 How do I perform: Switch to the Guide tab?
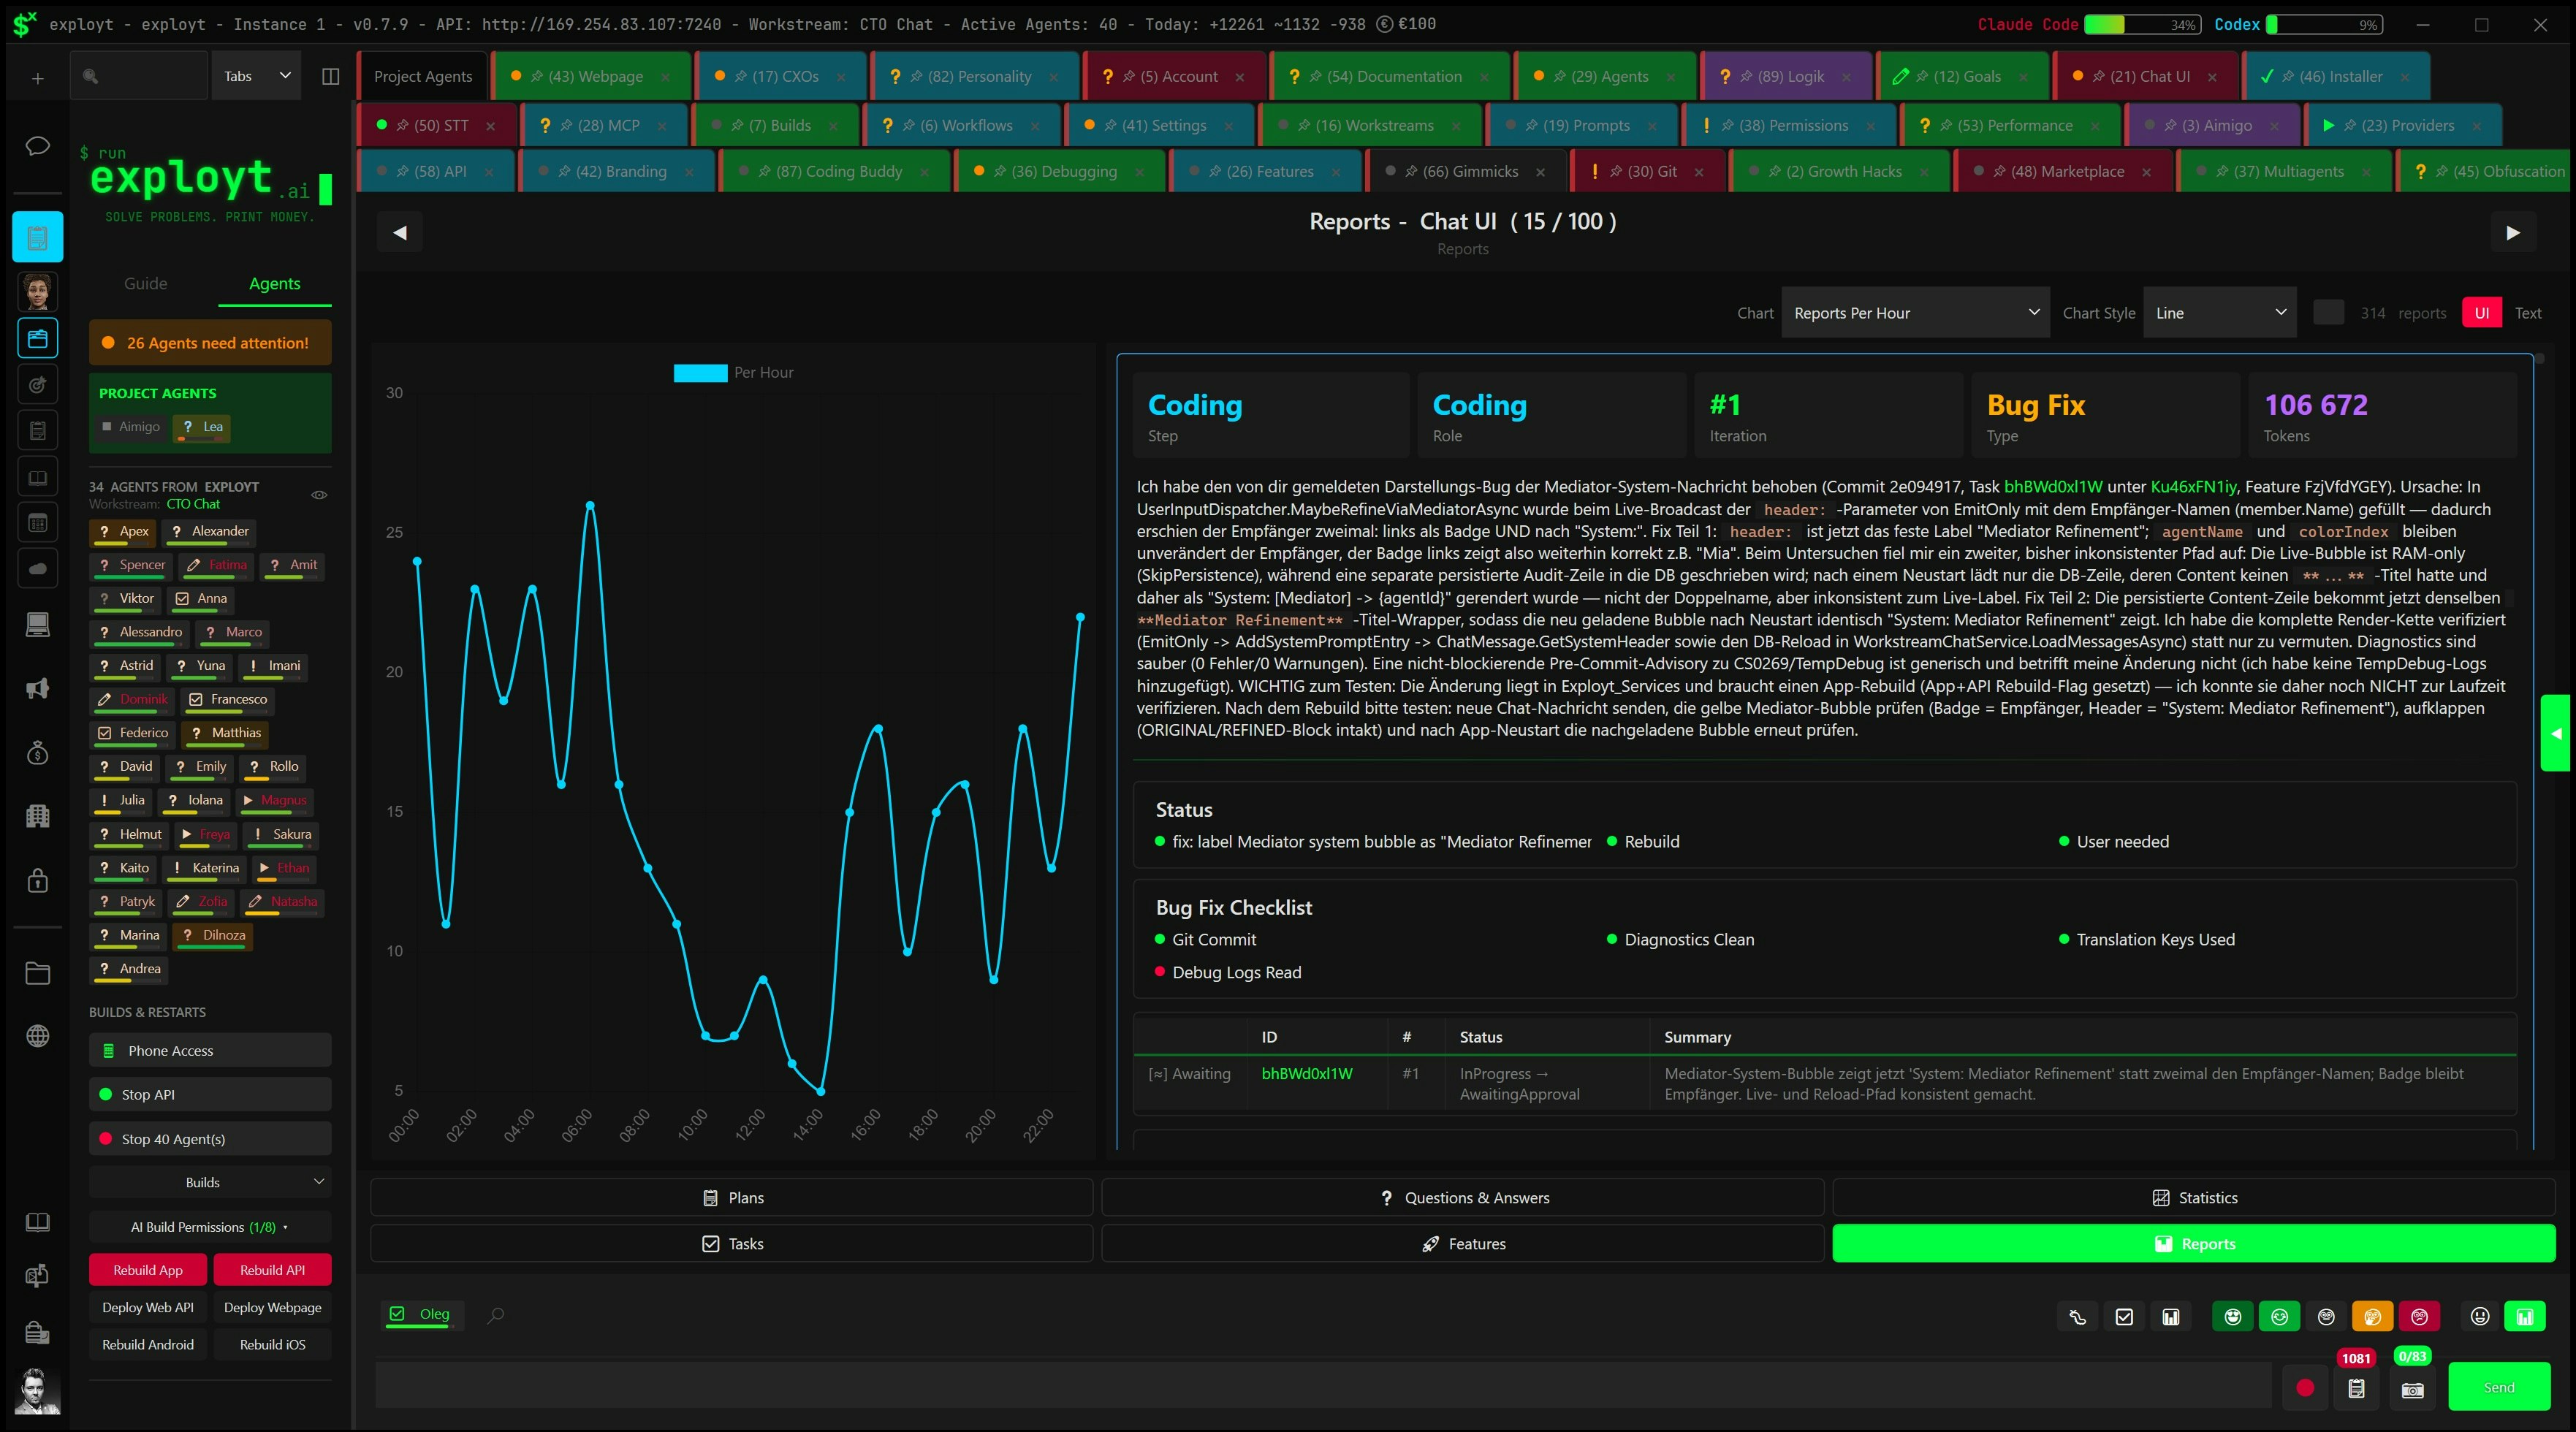[145, 284]
